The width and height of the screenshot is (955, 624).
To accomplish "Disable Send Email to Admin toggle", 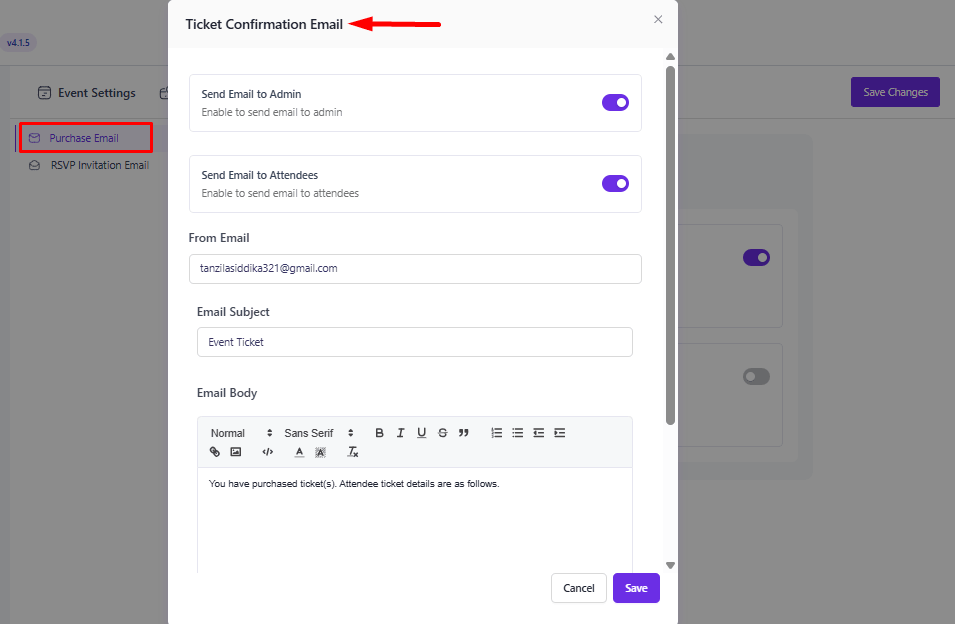I will [615, 102].
